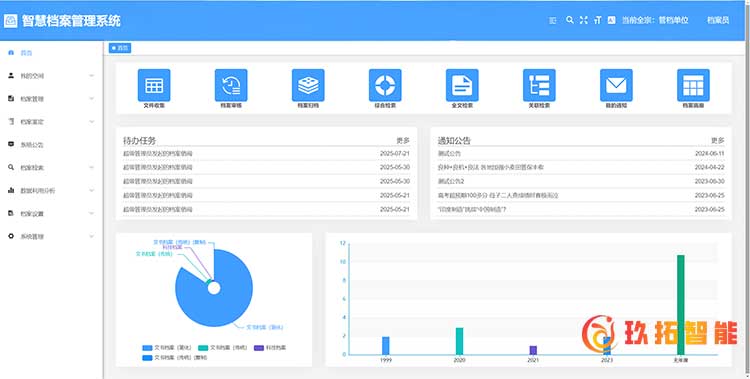Open 系统管理 gear item in sidebar
Screen dimensions: 750x379
(51, 236)
